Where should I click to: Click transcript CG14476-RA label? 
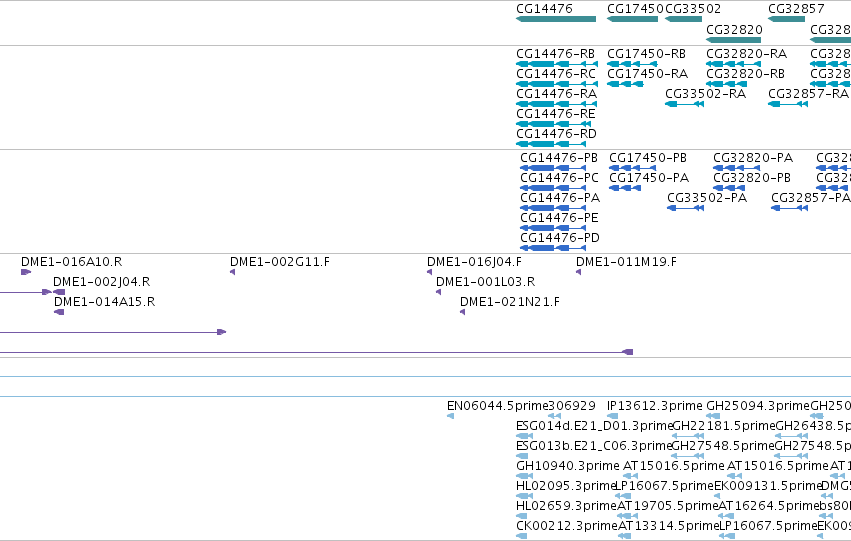pos(556,94)
